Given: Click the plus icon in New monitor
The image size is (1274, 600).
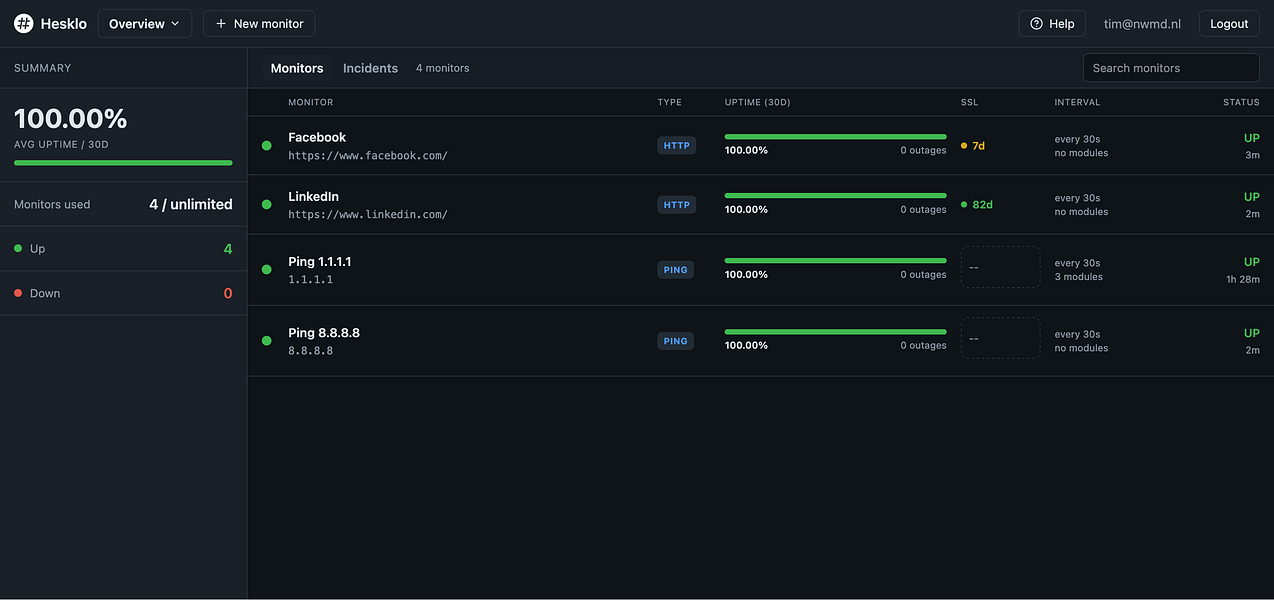Looking at the screenshot, I should tap(221, 24).
